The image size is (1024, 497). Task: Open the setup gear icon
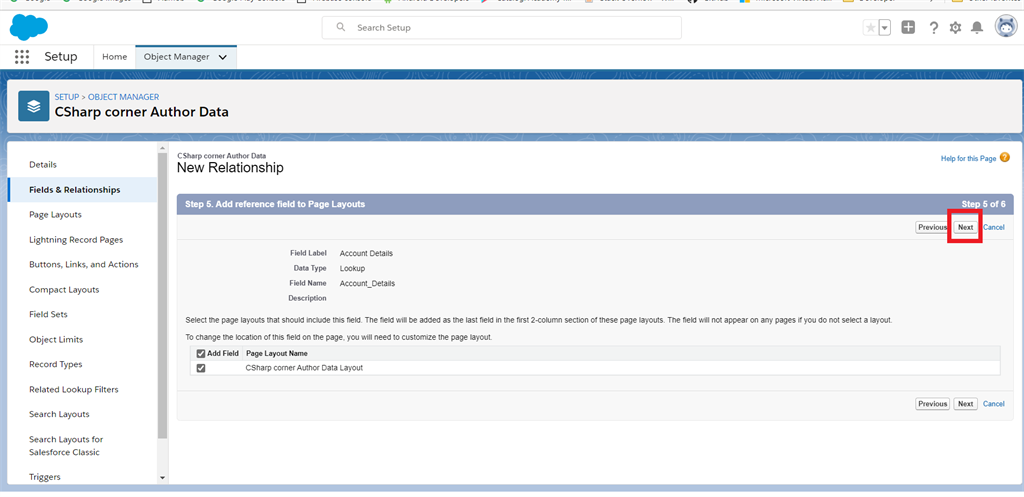click(955, 27)
